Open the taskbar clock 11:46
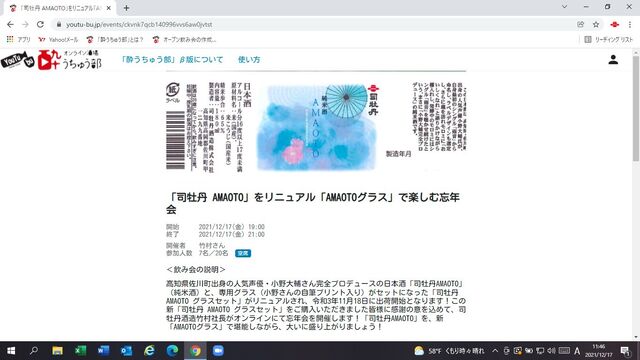Screen dimensions: 640x360 598,351
